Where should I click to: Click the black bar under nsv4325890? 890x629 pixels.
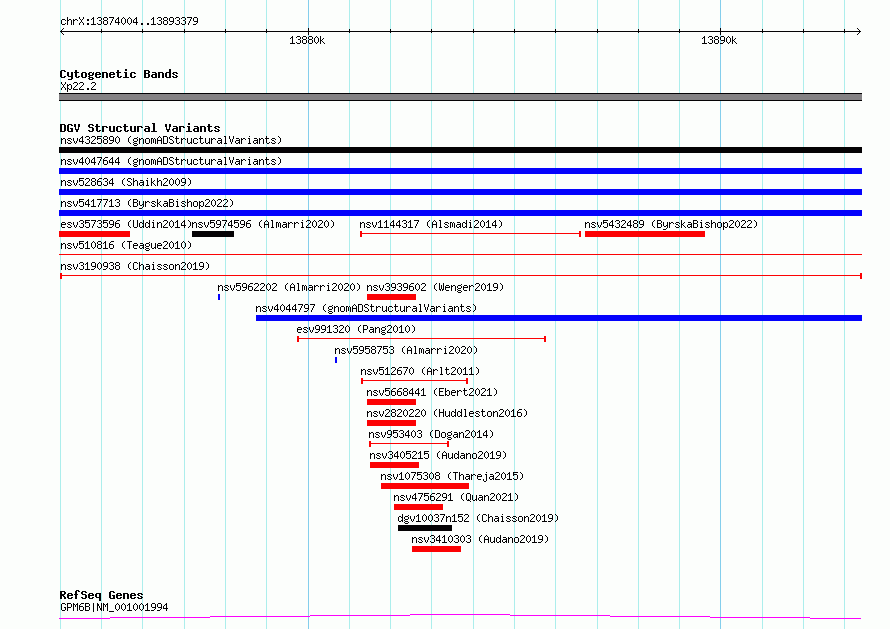[460, 150]
